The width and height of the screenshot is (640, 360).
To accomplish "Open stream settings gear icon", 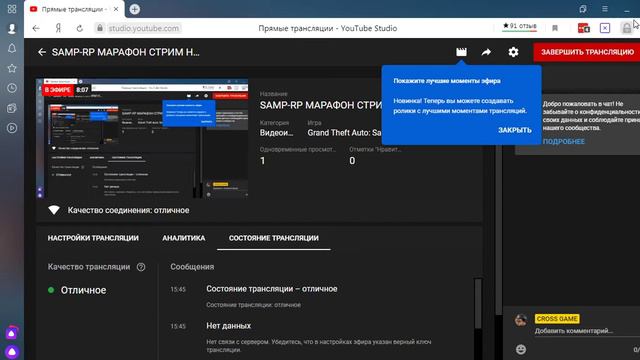I will 513,52.
